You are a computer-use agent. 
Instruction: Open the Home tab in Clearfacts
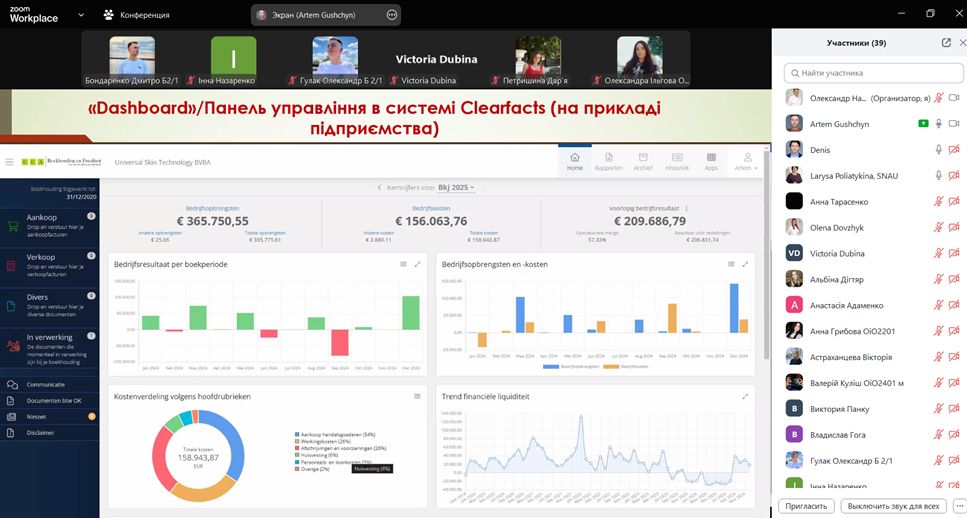click(575, 162)
